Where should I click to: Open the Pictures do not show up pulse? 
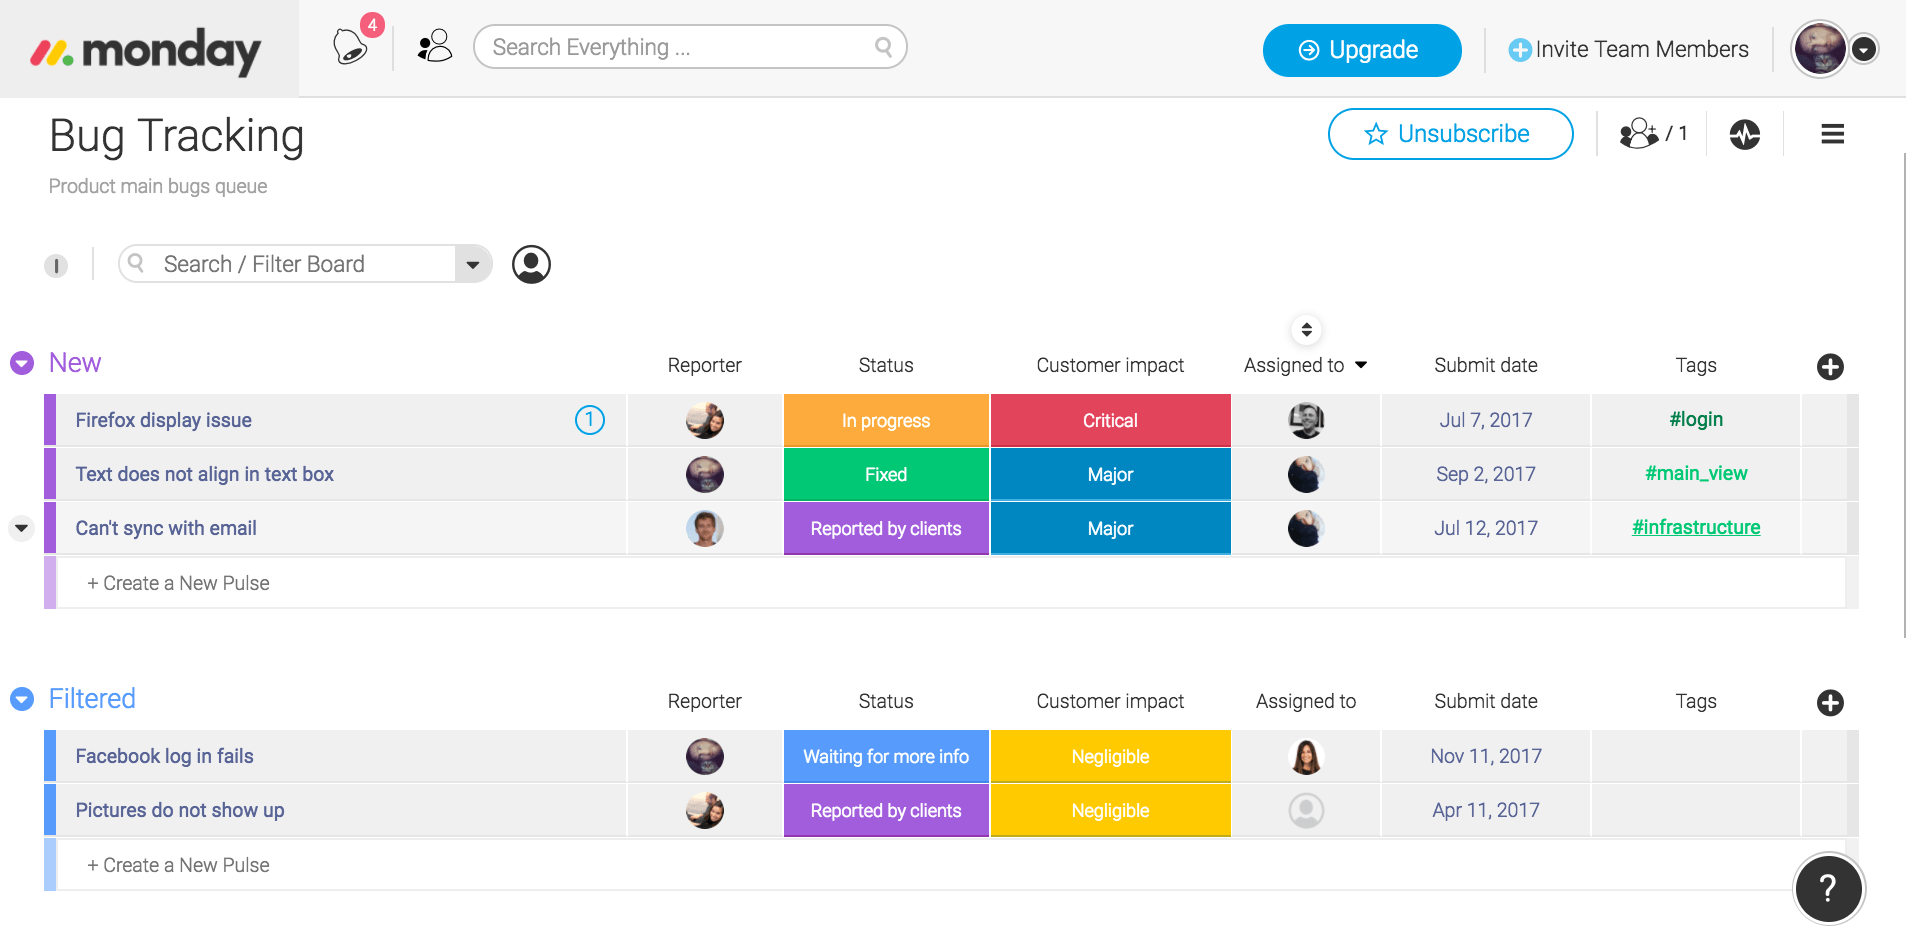[180, 810]
